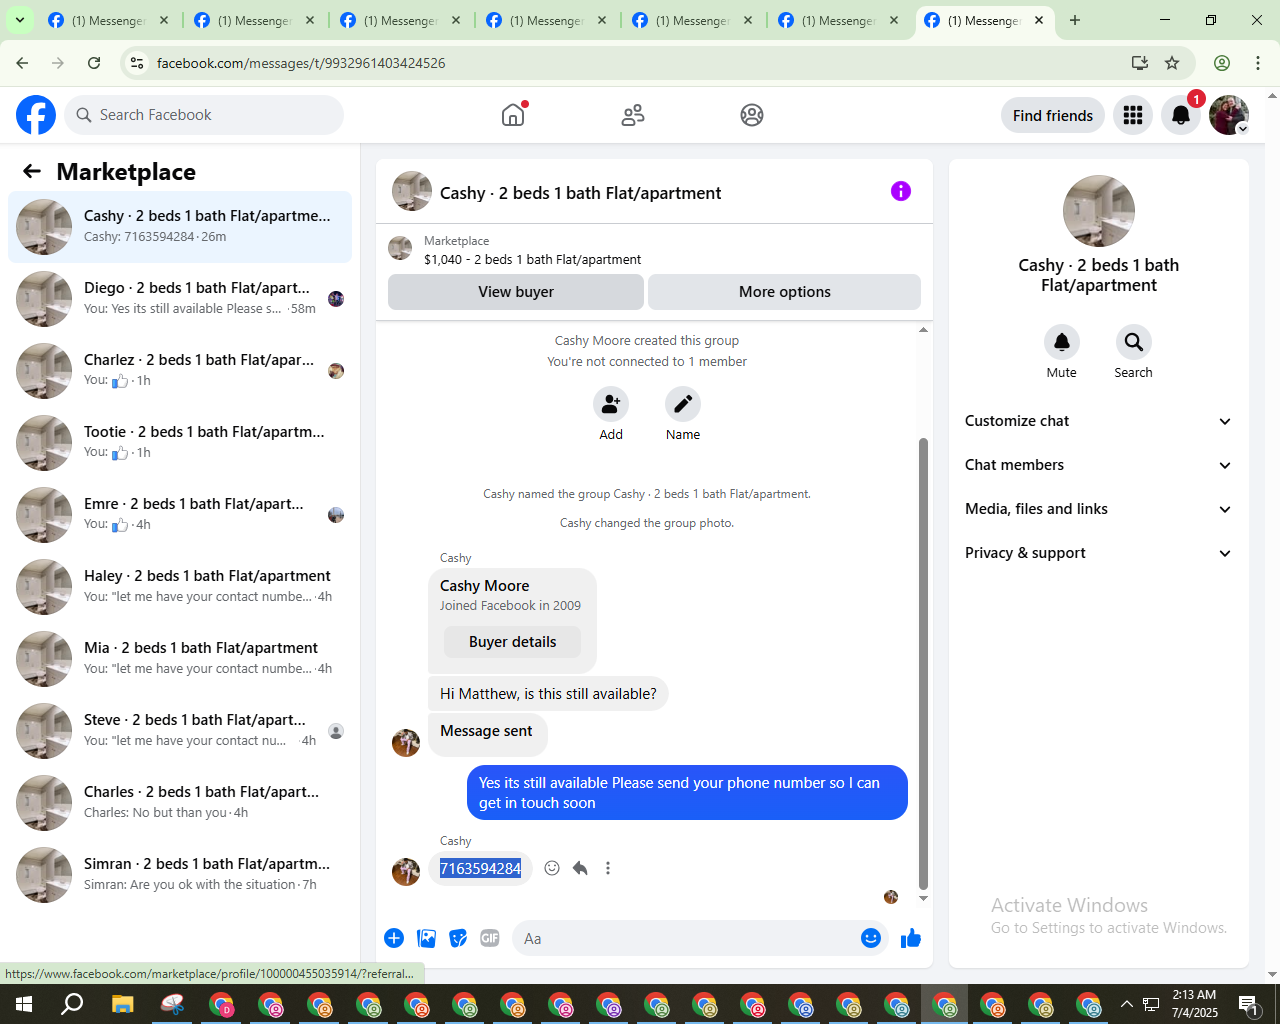Open Steve 2 beds 1 bath conversation
The height and width of the screenshot is (1024, 1280).
180,731
